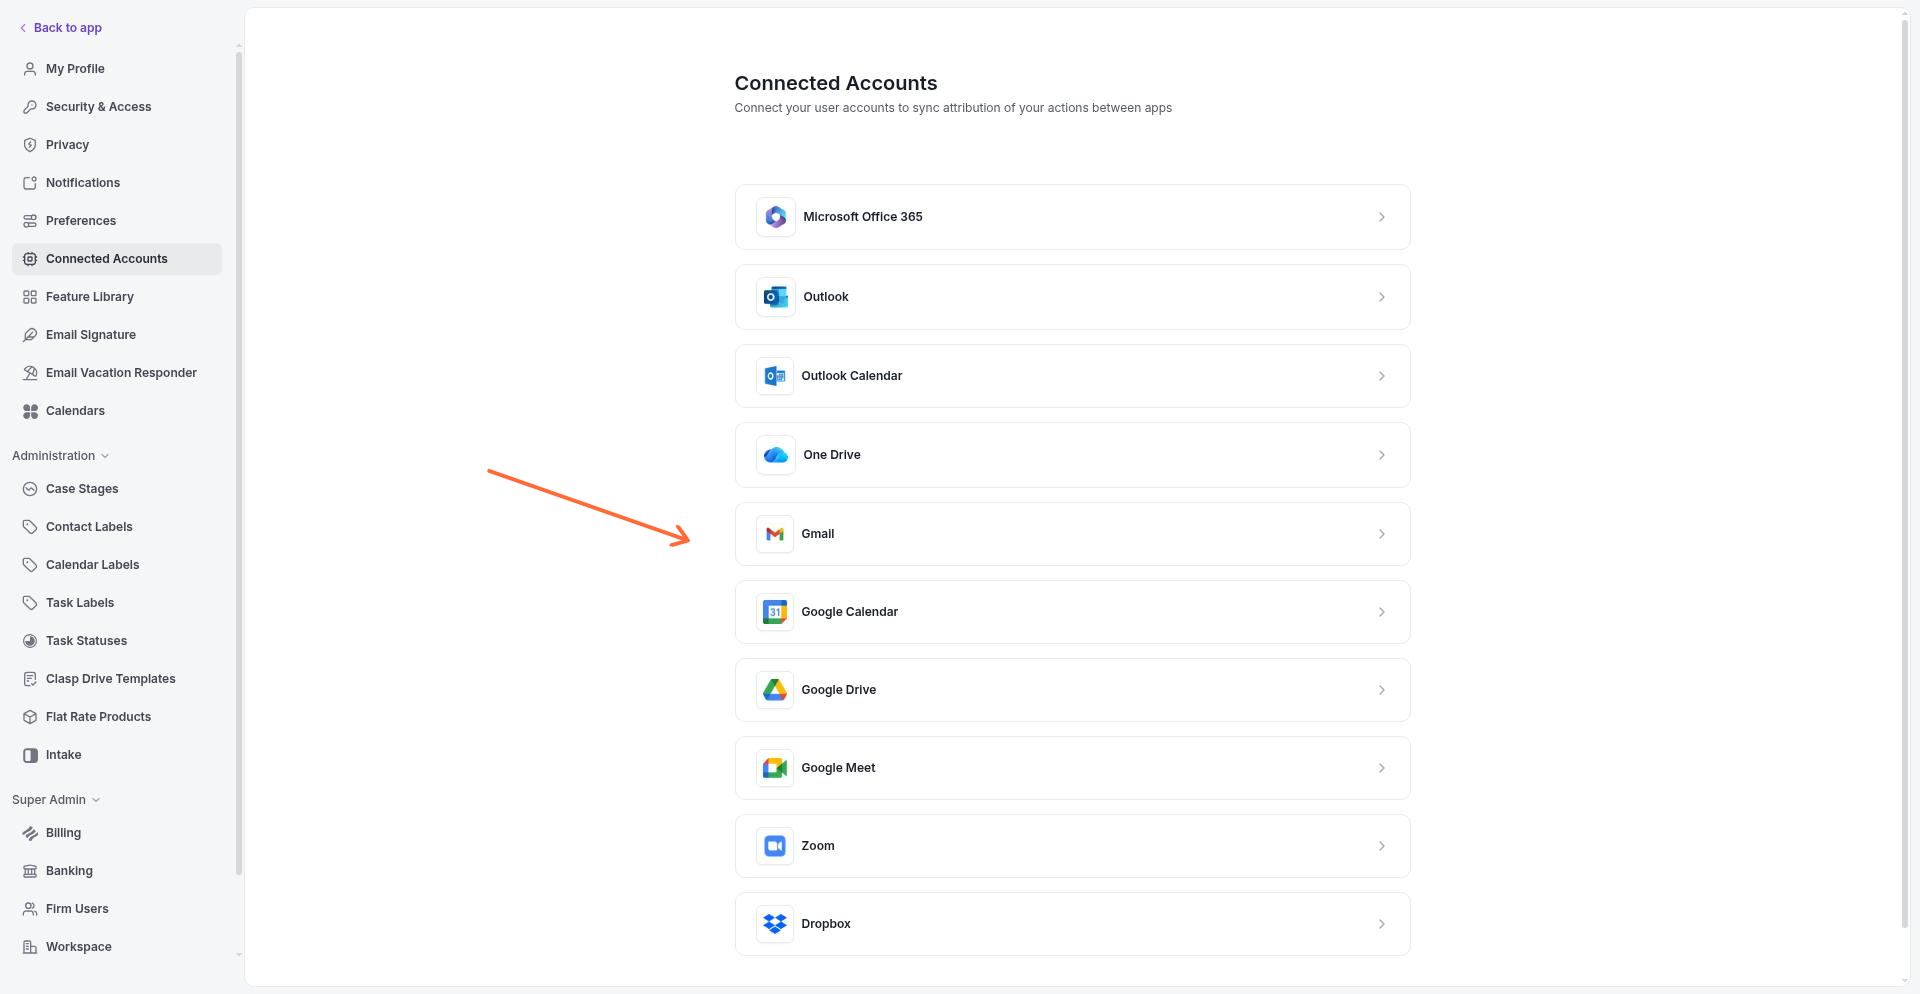The height and width of the screenshot is (994, 1920).
Task: Click the Task Statuses pie icon
Action: pyautogui.click(x=30, y=641)
